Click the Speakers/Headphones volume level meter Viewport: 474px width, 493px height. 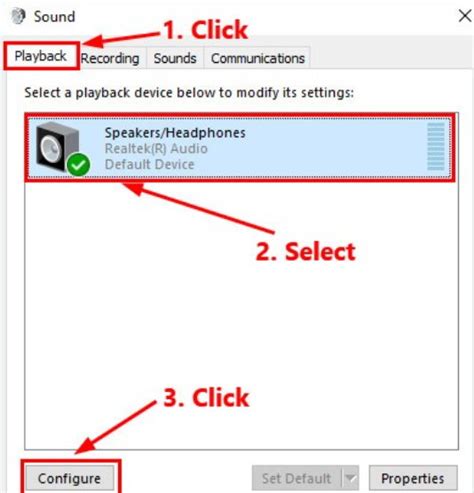(x=436, y=146)
